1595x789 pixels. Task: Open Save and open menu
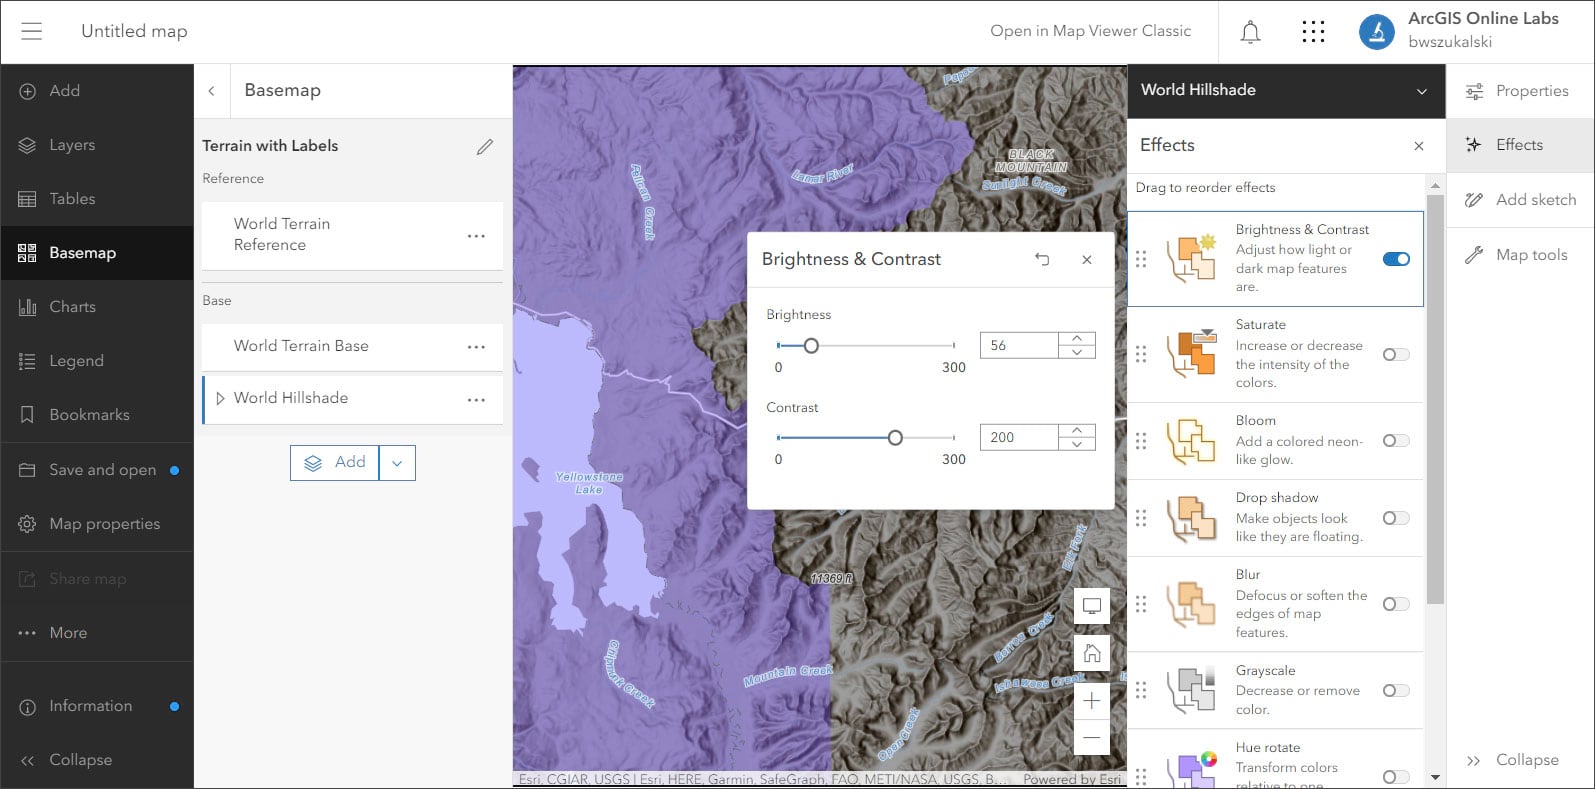tap(97, 470)
